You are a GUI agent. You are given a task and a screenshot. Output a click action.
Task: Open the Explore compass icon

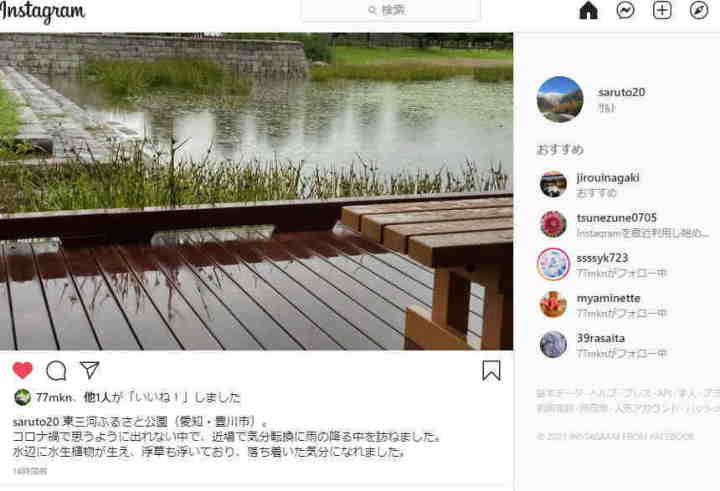[x=699, y=10]
